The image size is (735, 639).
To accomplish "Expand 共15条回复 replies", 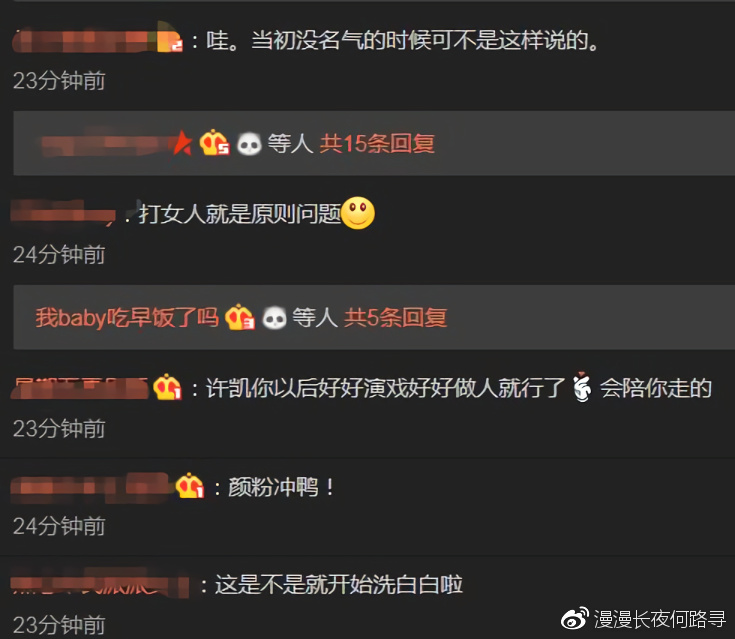I will pyautogui.click(x=377, y=143).
